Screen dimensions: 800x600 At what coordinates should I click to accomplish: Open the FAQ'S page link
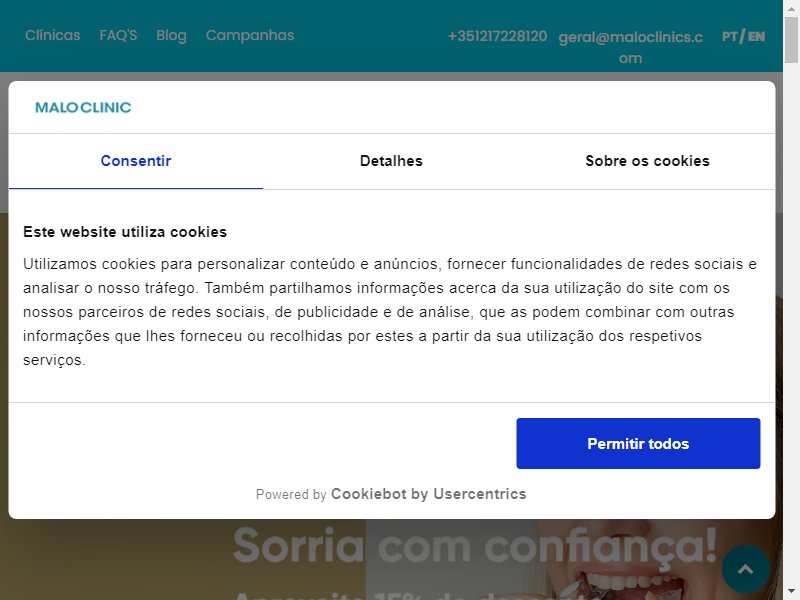point(118,35)
